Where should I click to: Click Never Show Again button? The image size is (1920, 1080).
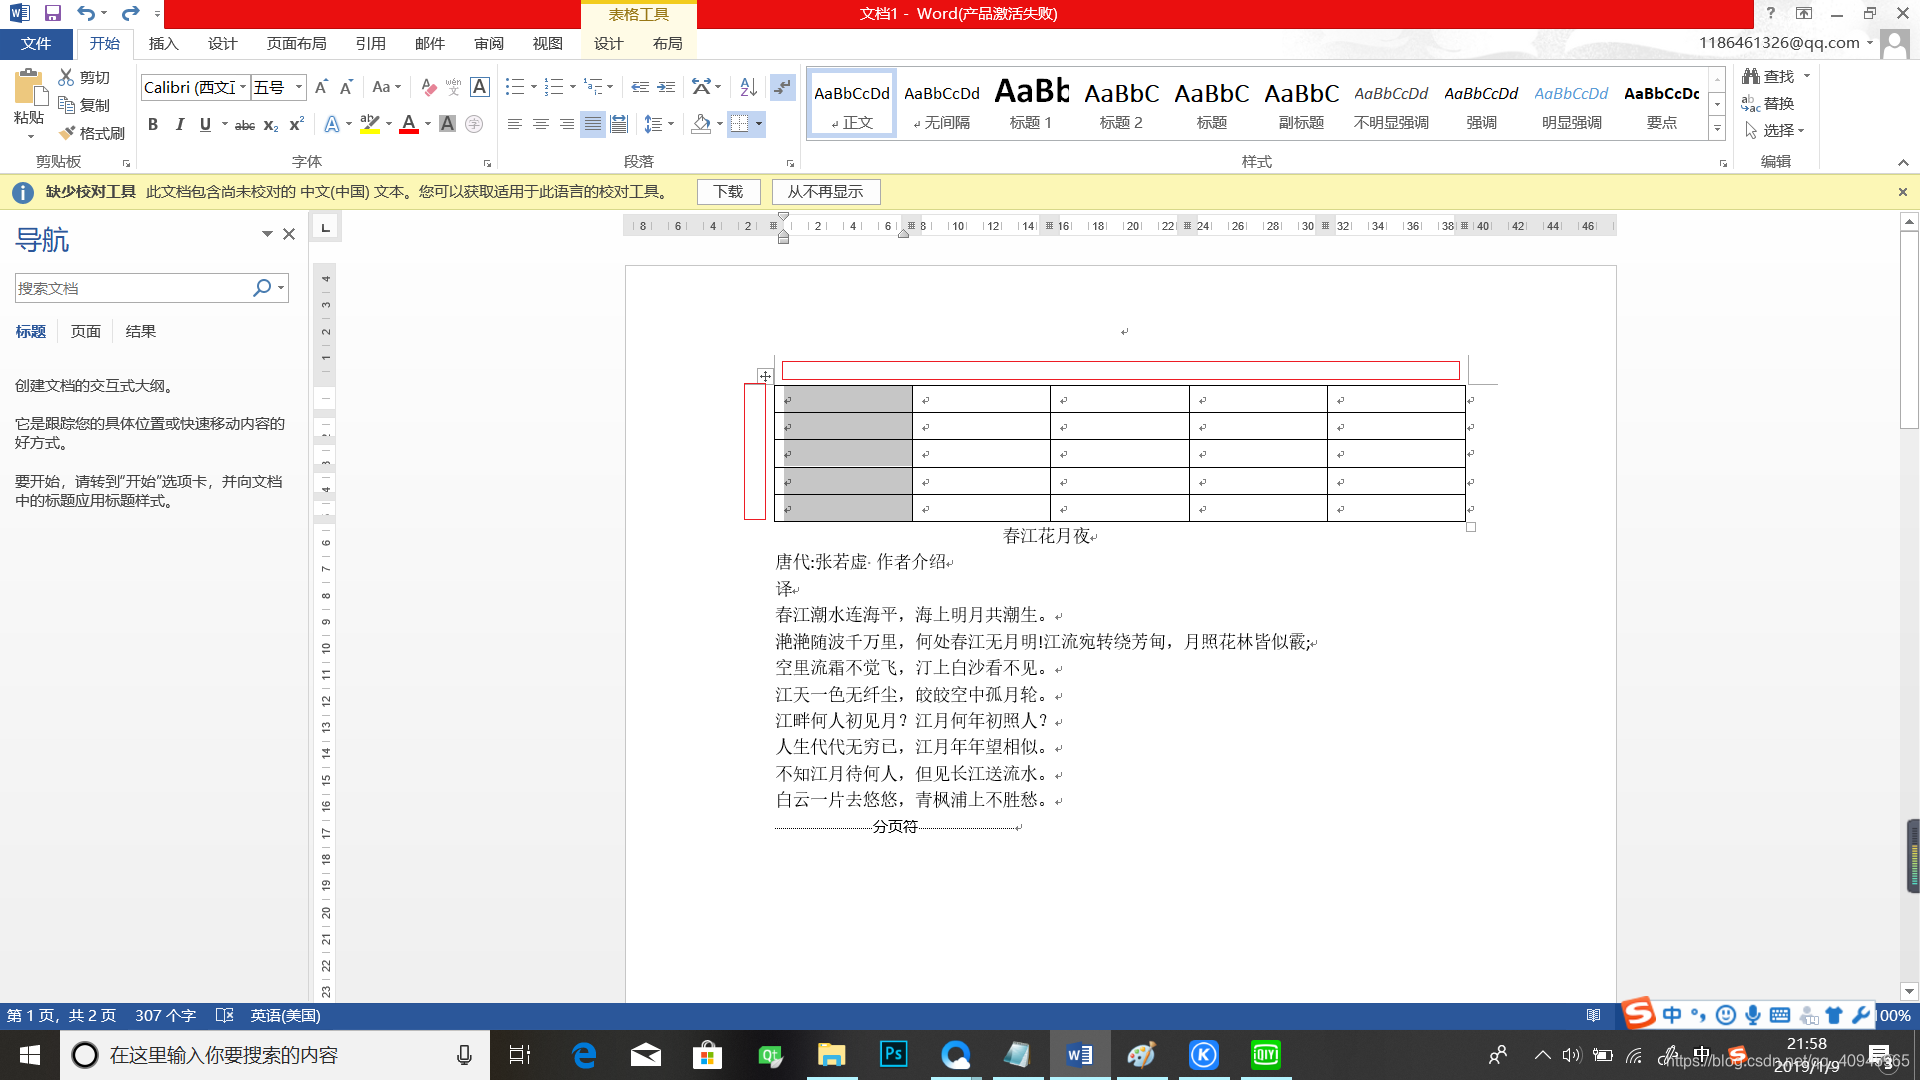pyautogui.click(x=825, y=192)
